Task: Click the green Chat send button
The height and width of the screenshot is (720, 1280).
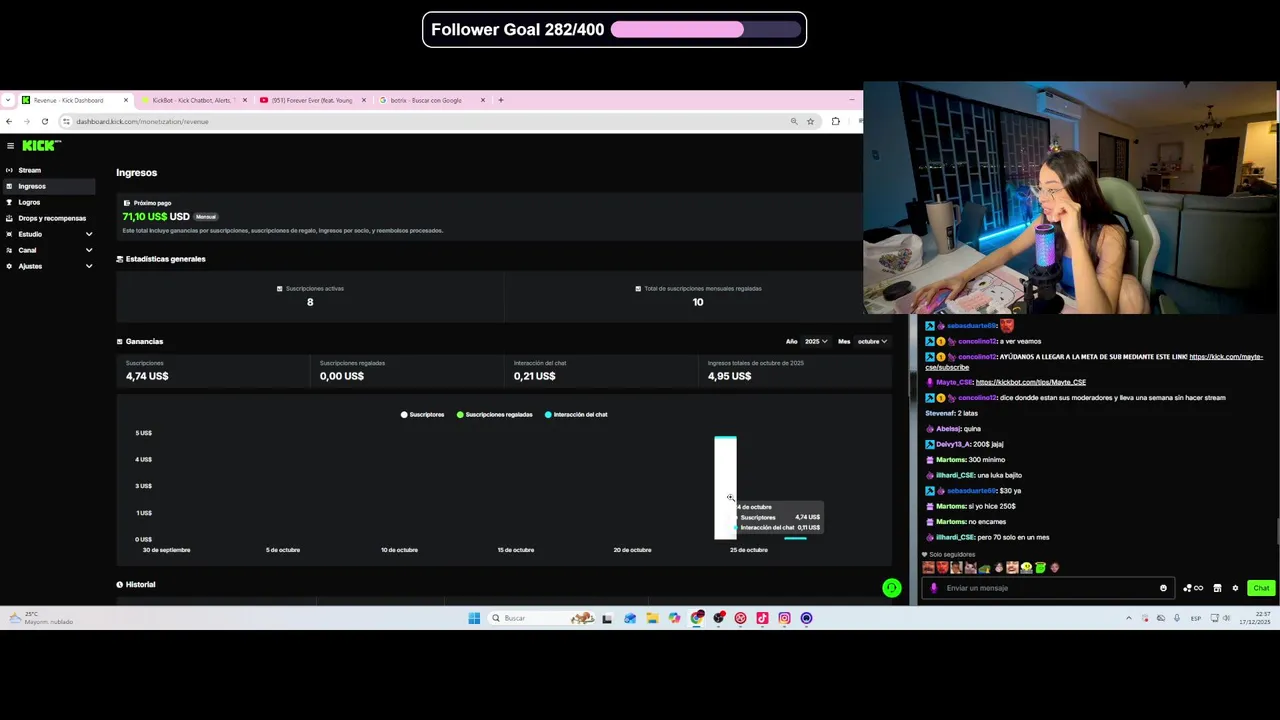Action: (x=1261, y=588)
